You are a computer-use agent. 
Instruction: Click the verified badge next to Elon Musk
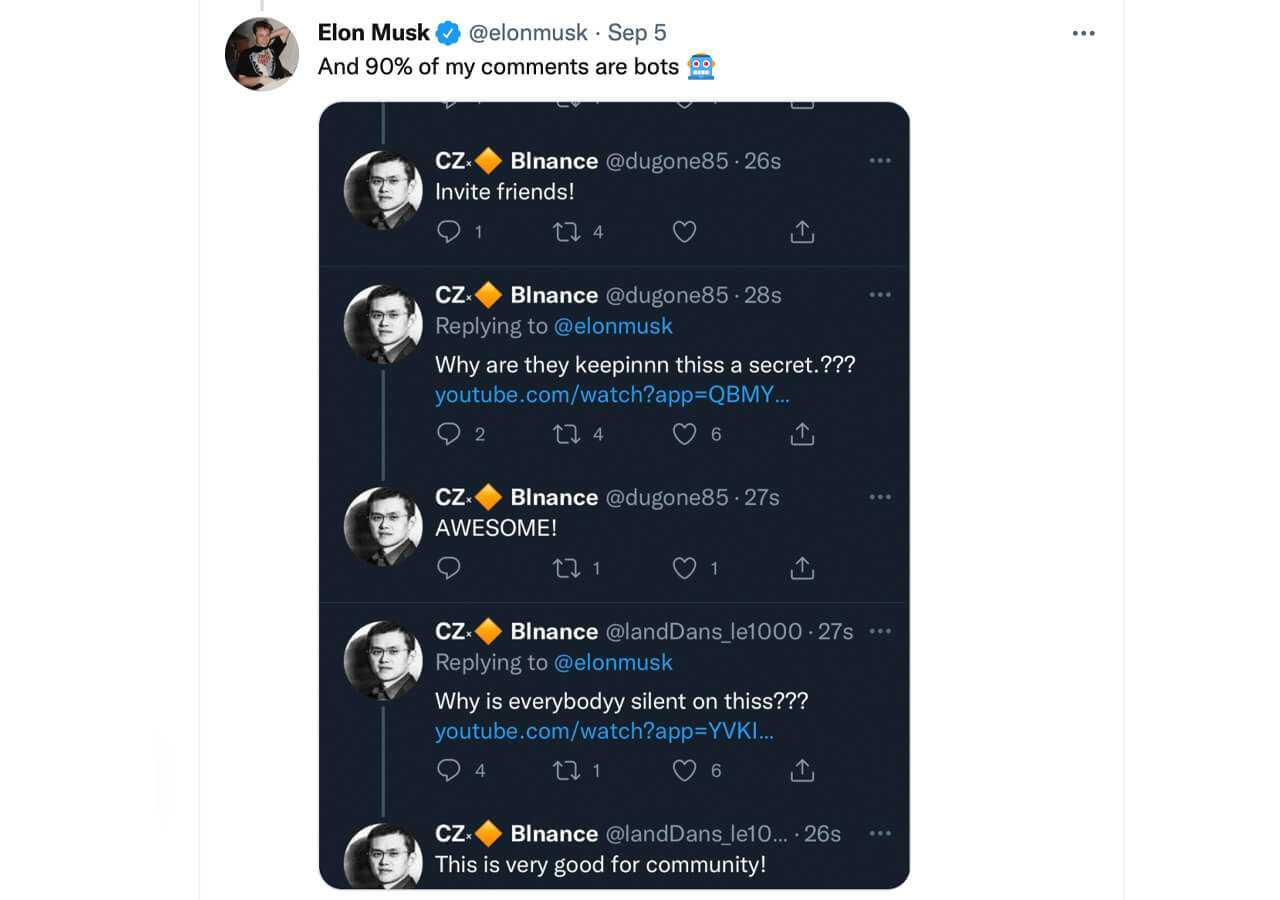tap(449, 33)
